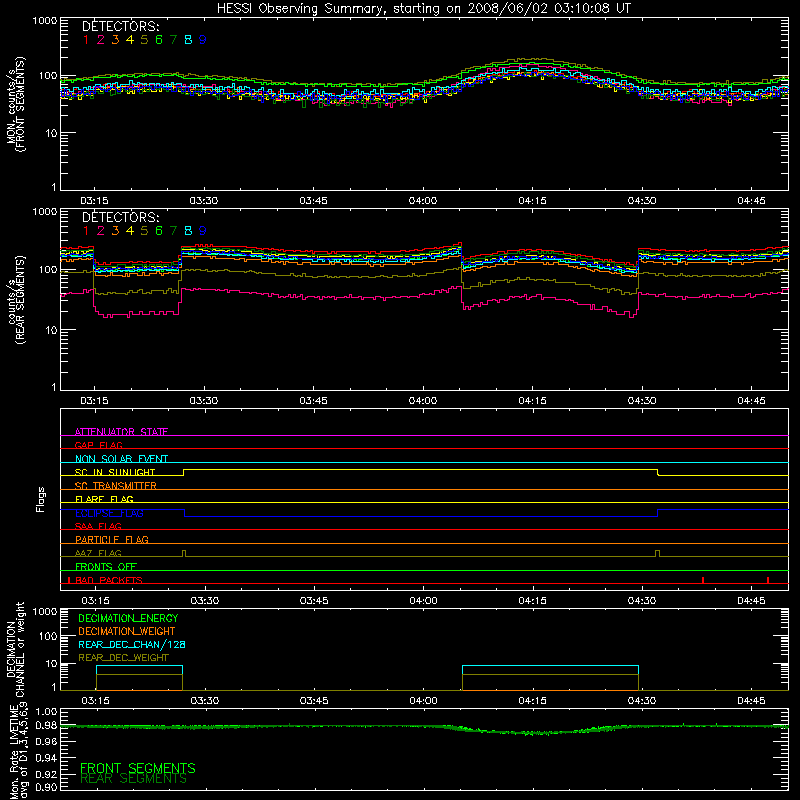This screenshot has height=800, width=800.
Task: Click the 0.92 tick on the livetime axis
Action: [46, 774]
